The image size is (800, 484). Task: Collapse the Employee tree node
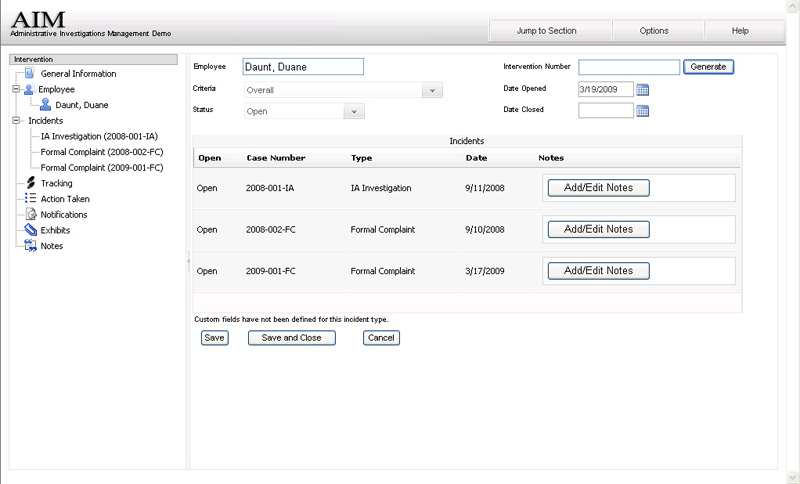tap(16, 89)
